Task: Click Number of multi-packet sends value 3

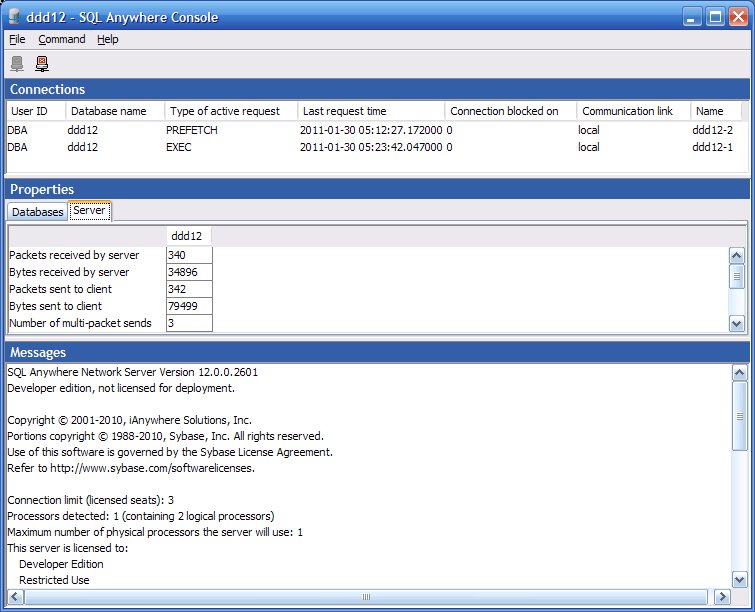Action: pyautogui.click(x=189, y=323)
